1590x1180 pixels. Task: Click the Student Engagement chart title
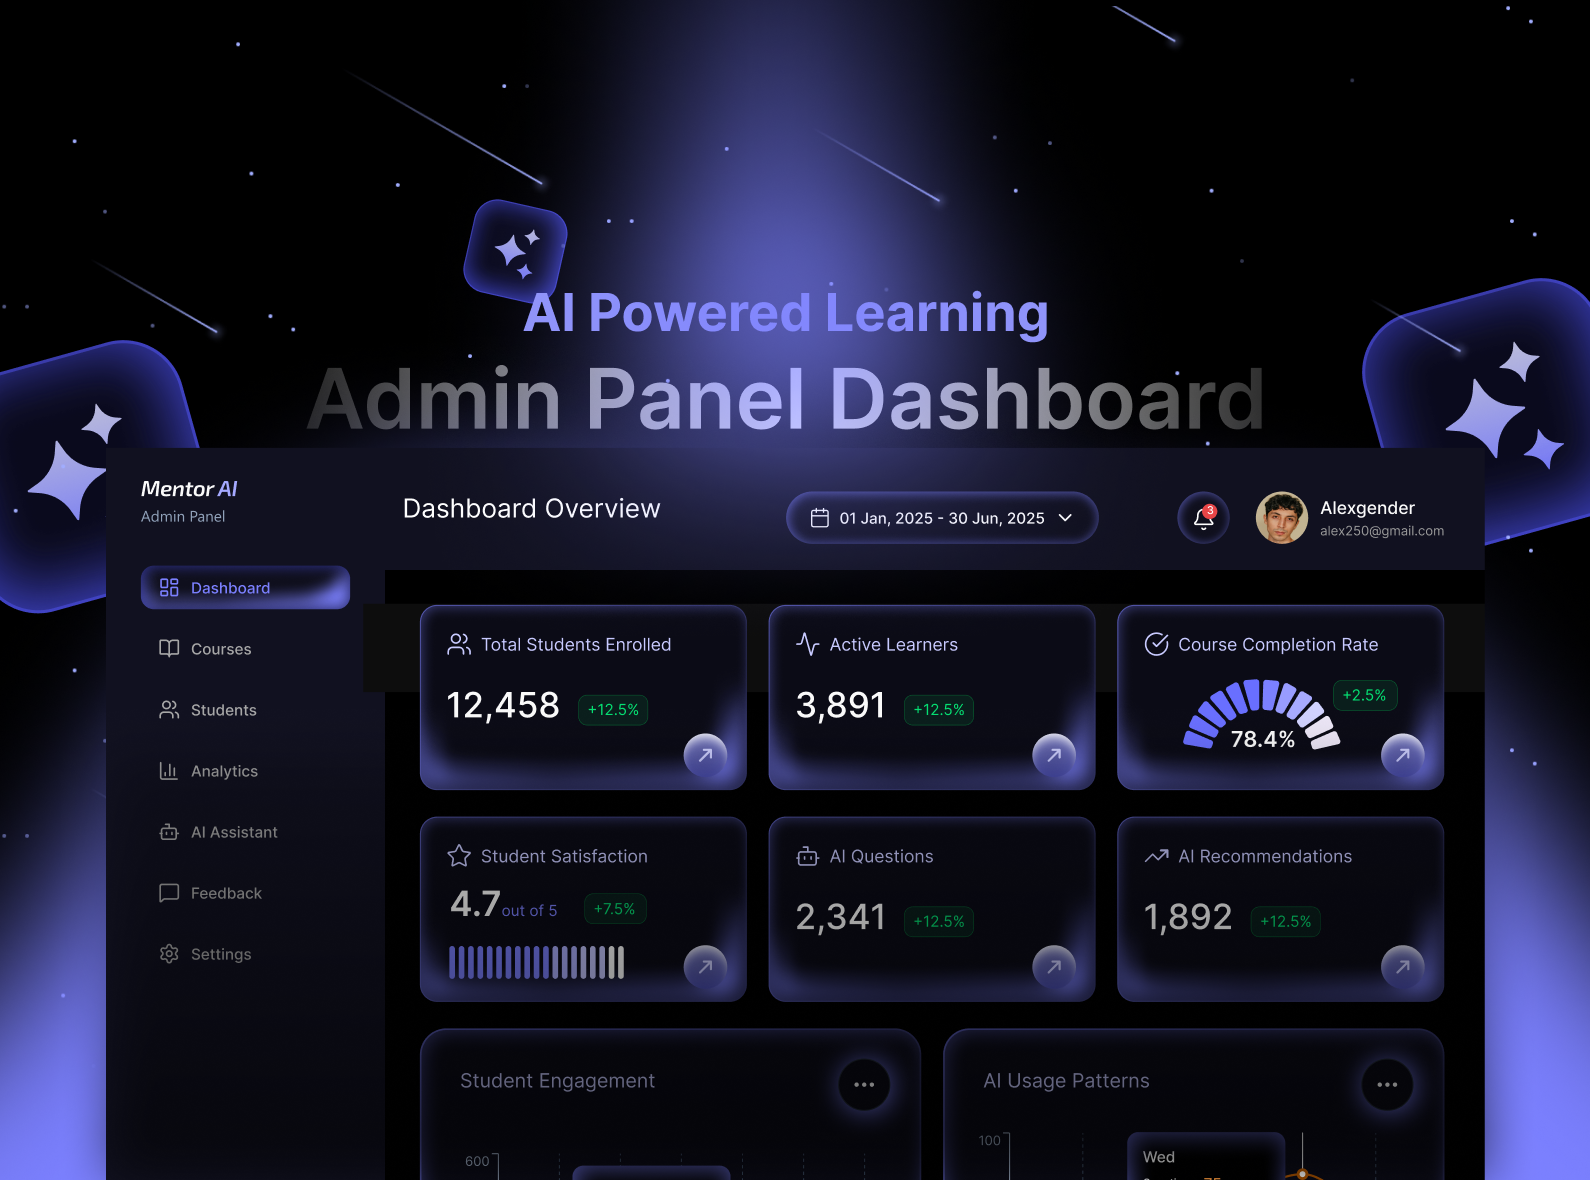tap(557, 1081)
